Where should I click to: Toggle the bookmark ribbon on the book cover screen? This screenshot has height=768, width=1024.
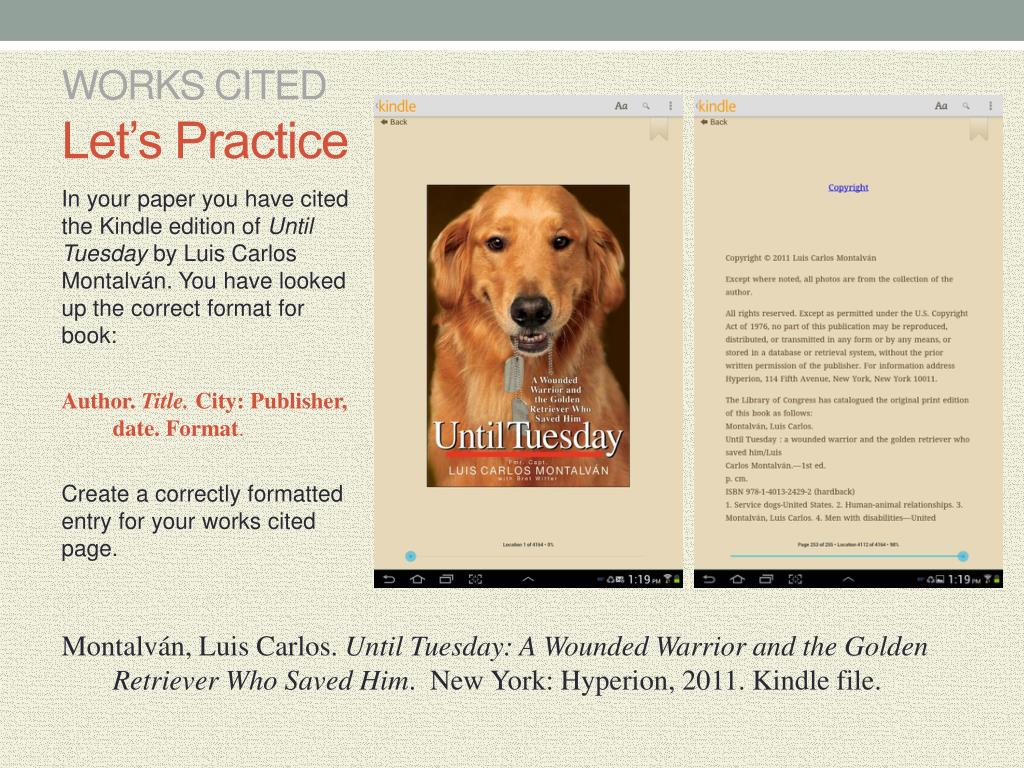coord(659,129)
